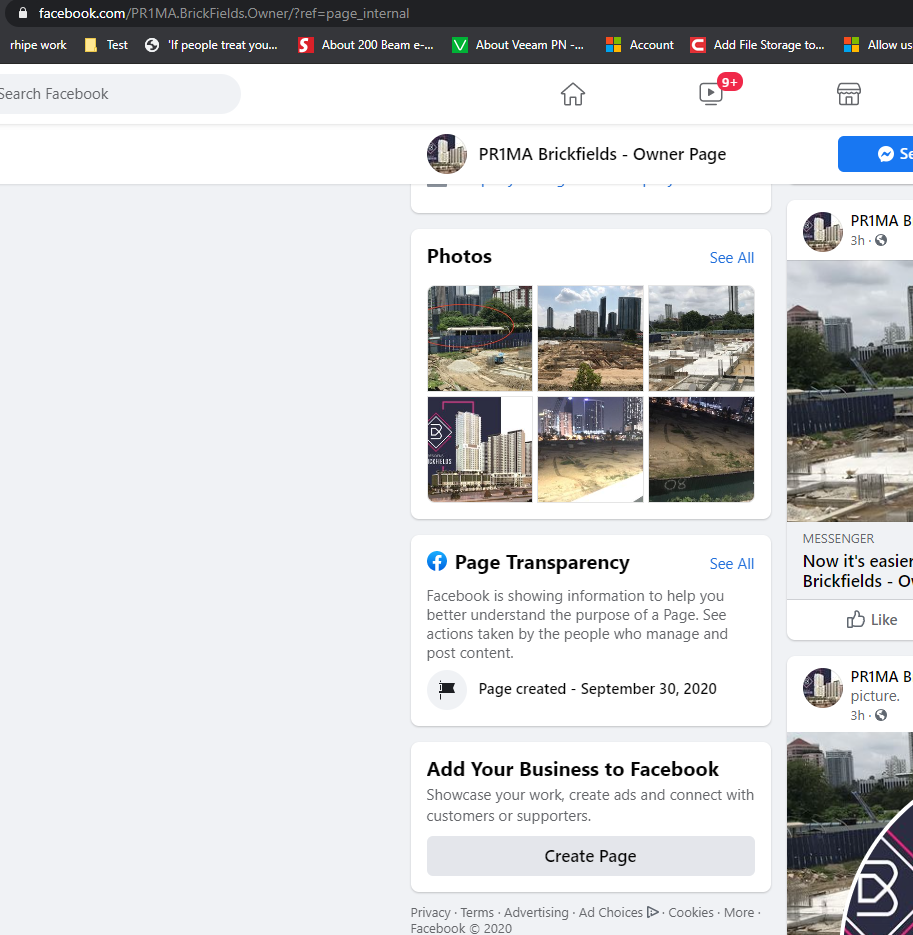This screenshot has height=935, width=913.
Task: Click the blue Messenger Send button
Action: 875,154
